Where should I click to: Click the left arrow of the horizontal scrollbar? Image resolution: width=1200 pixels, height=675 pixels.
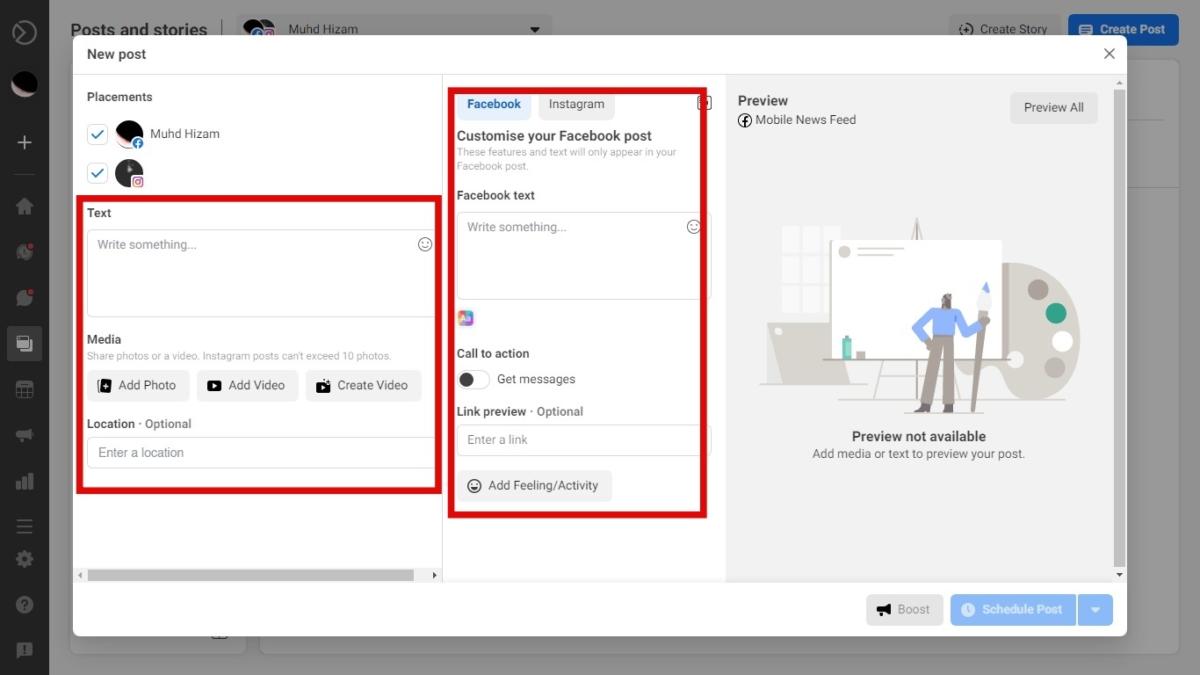(79, 576)
